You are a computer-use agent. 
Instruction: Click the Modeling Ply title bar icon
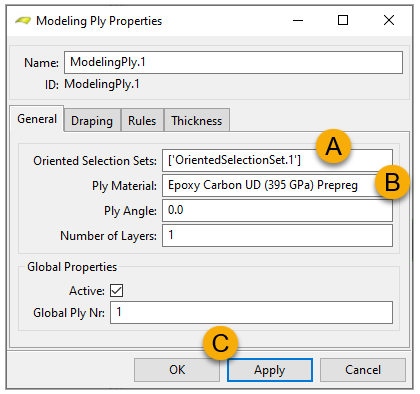(x=23, y=21)
